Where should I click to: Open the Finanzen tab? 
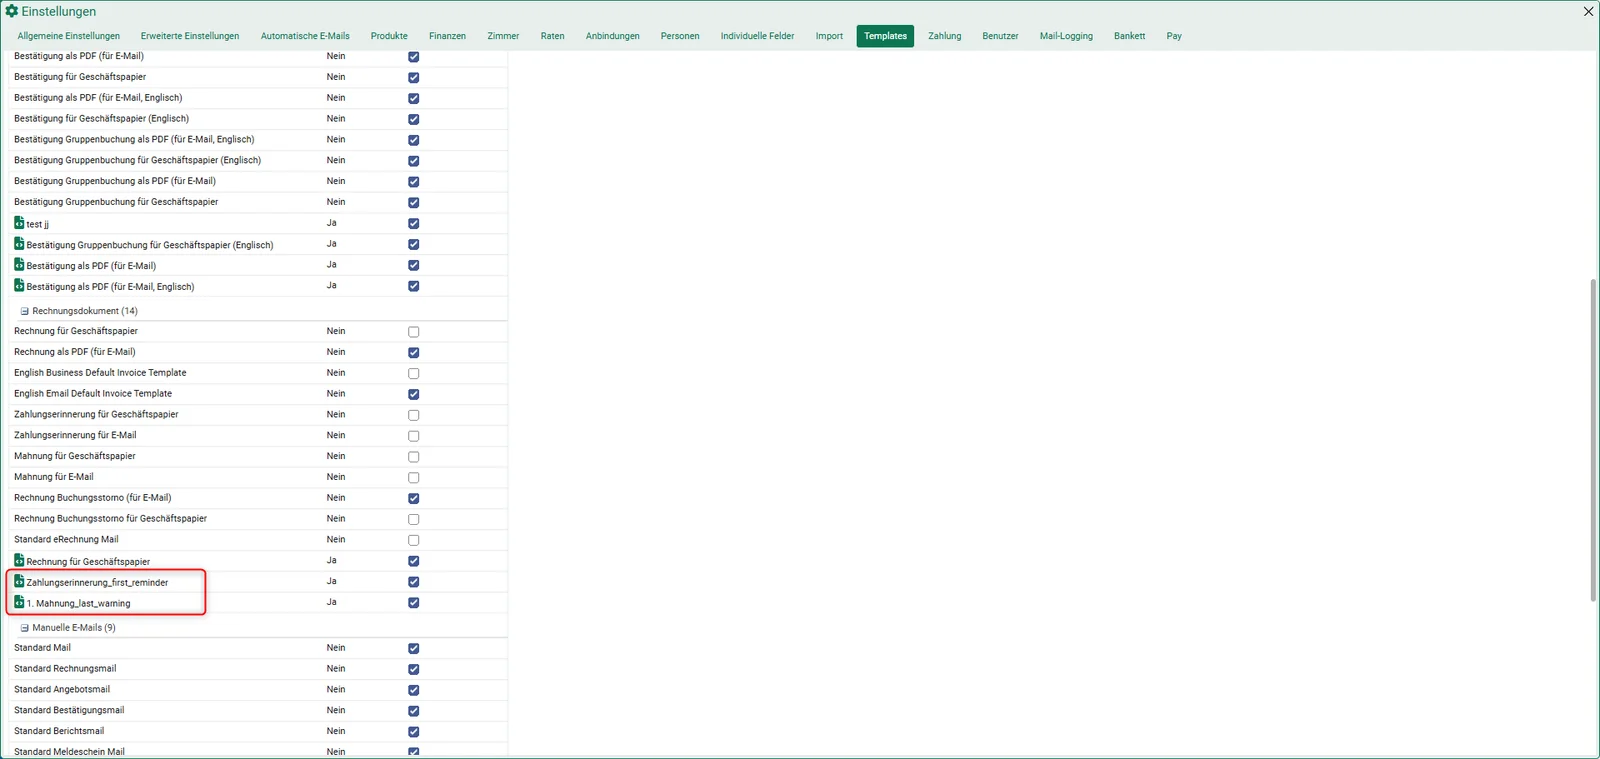(x=447, y=36)
